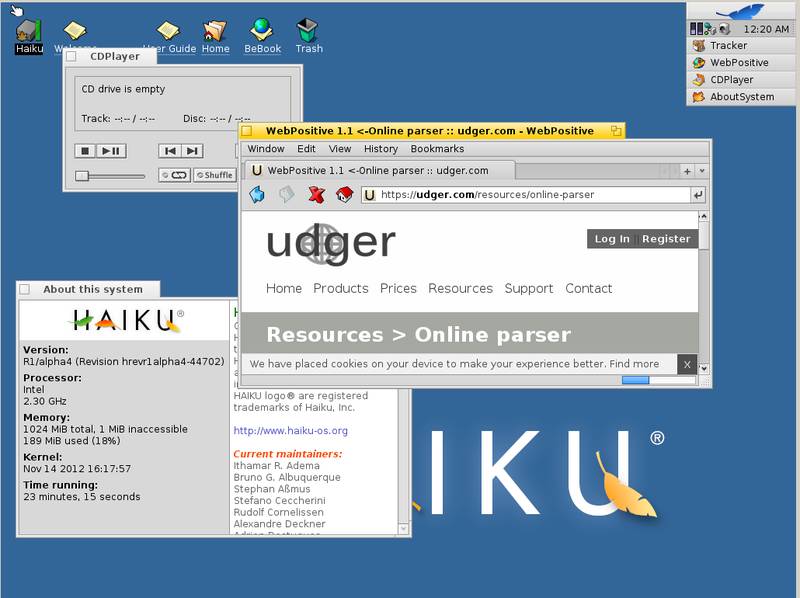Click the Haiku leaf Deskbar menu
This screenshot has width=800, height=598.
click(x=740, y=11)
